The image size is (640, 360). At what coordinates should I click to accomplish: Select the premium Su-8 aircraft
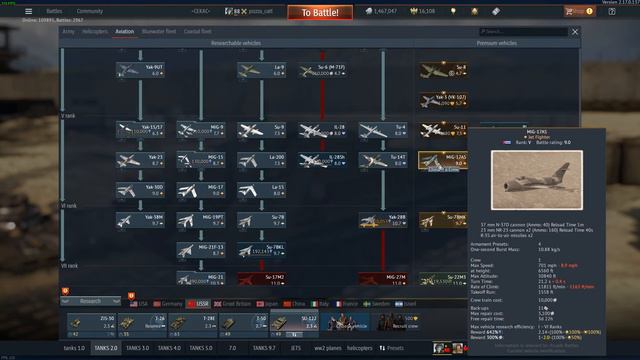[443, 70]
